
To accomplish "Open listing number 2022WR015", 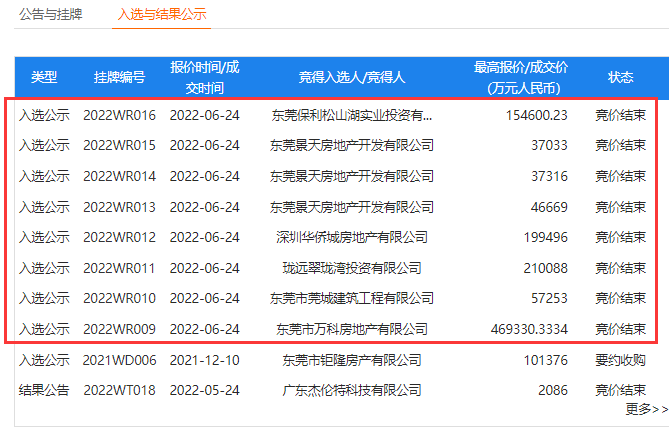I will click(x=119, y=145).
